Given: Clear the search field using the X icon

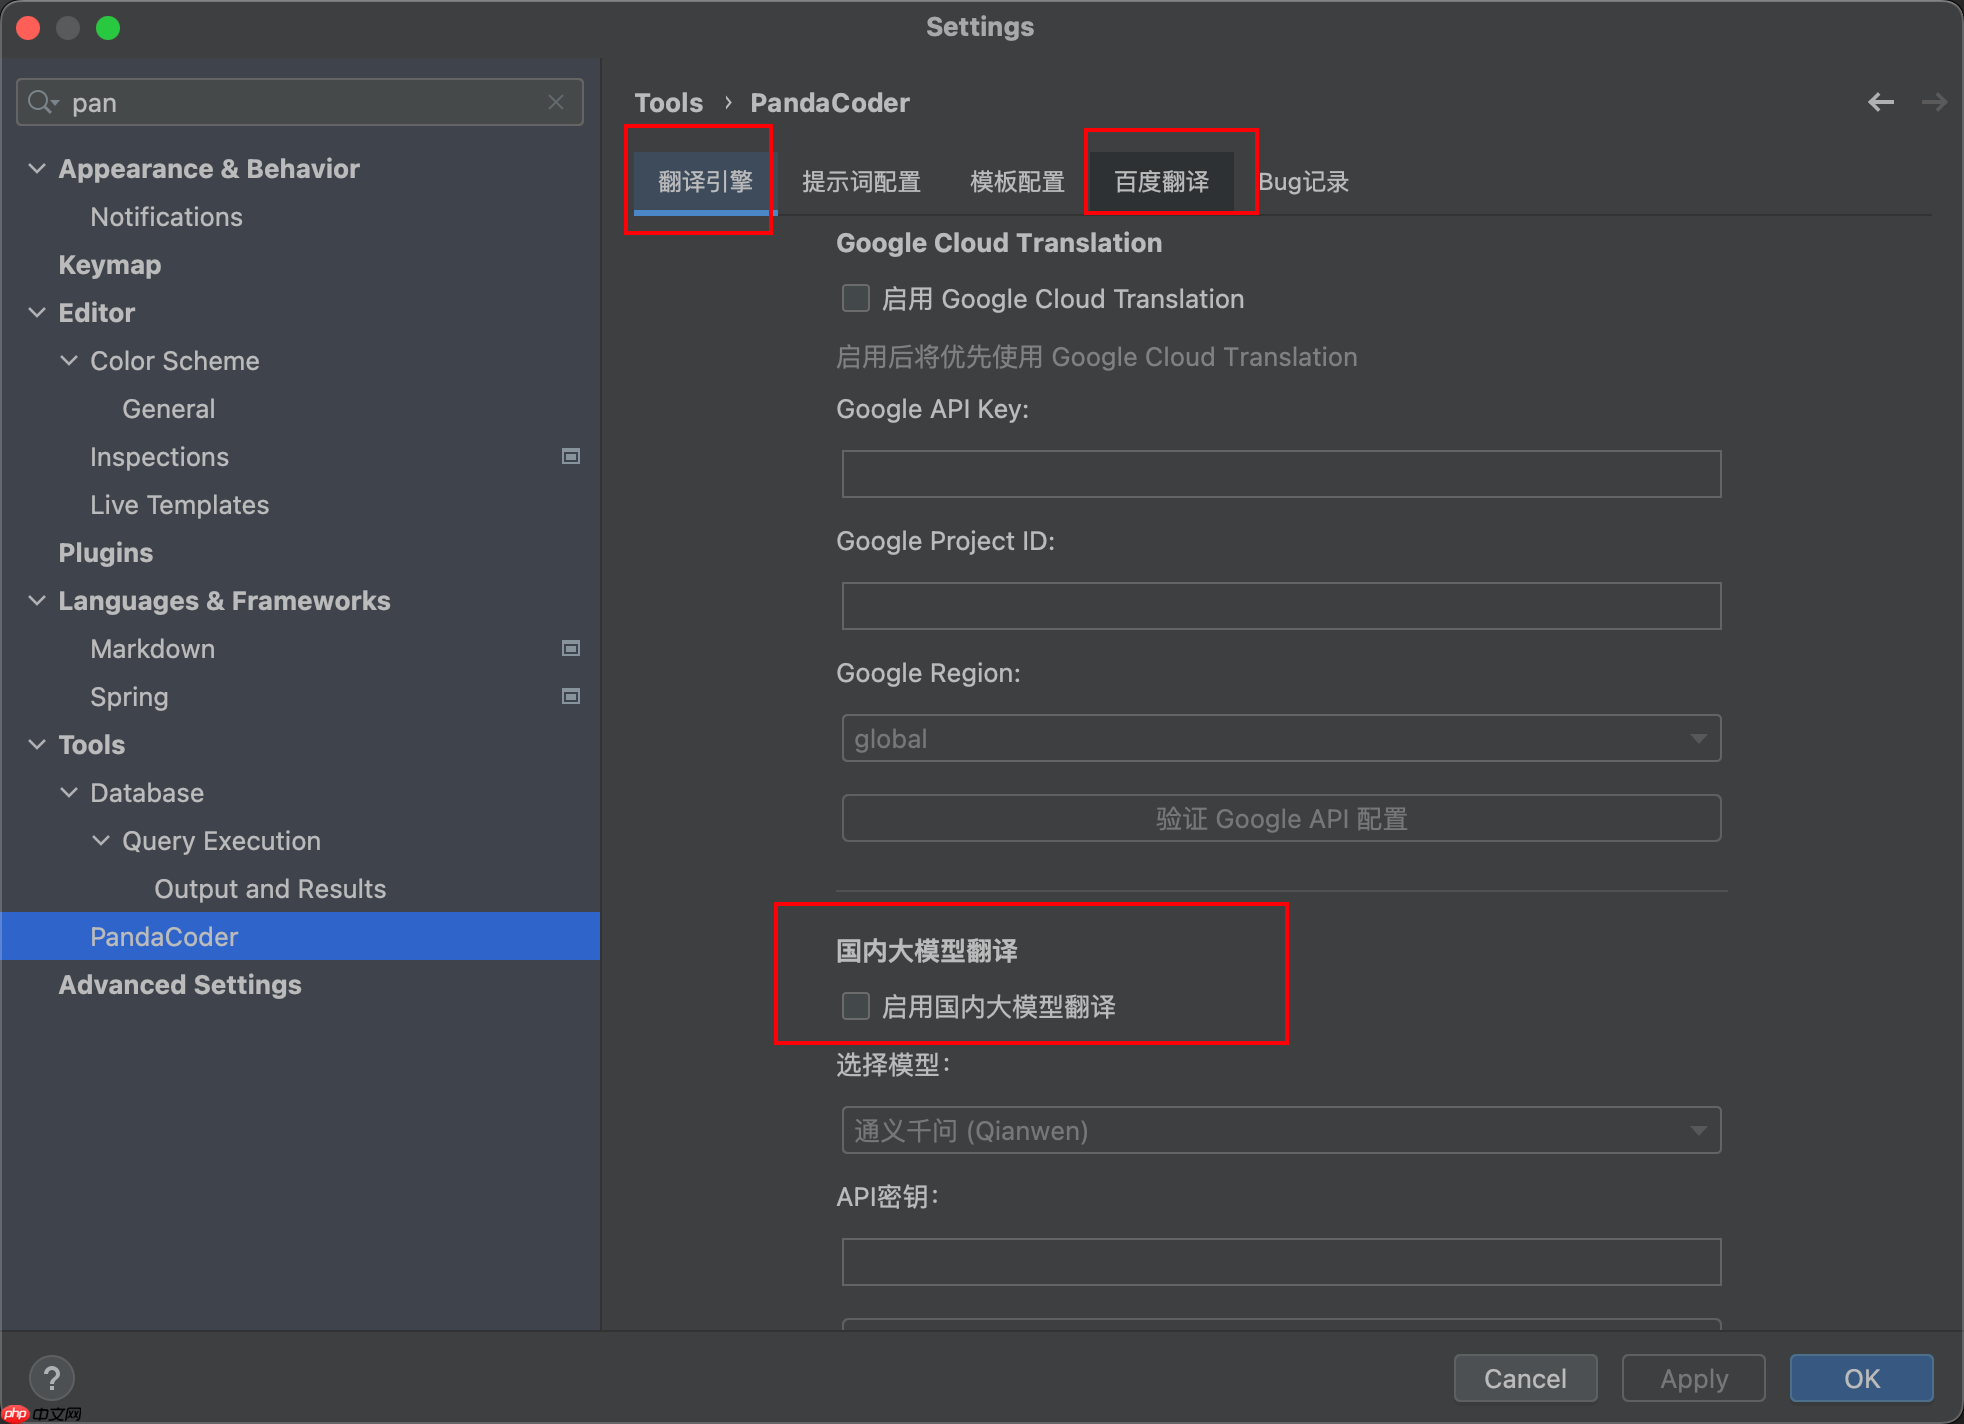Looking at the screenshot, I should coord(556,101).
